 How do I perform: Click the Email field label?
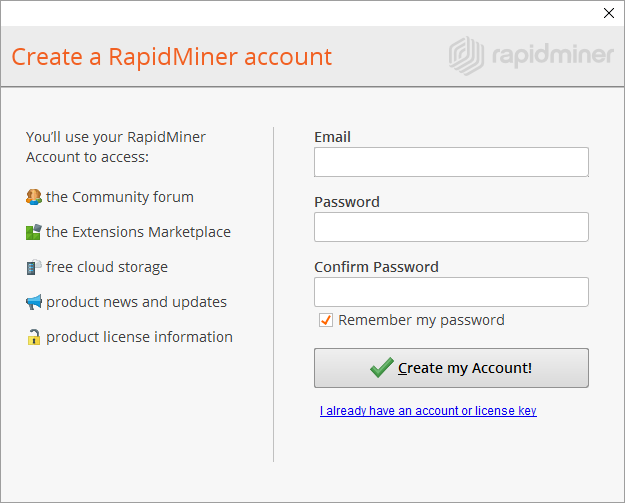[x=332, y=137]
